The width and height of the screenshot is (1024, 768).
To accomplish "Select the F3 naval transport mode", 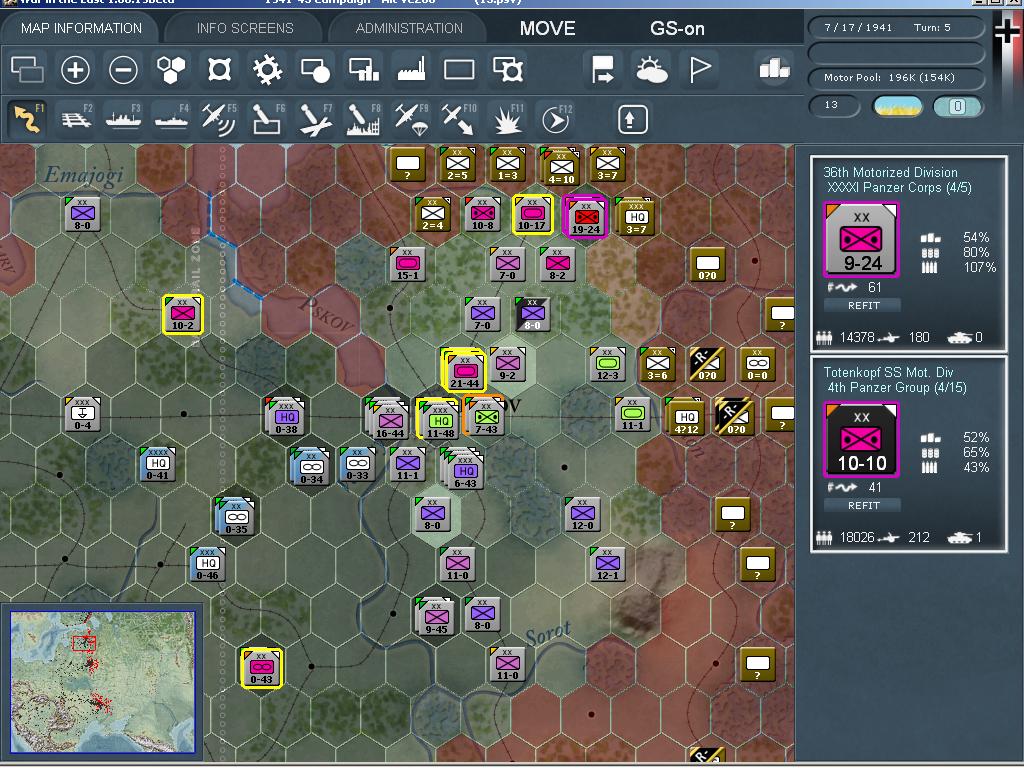I will pyautogui.click(x=123, y=119).
